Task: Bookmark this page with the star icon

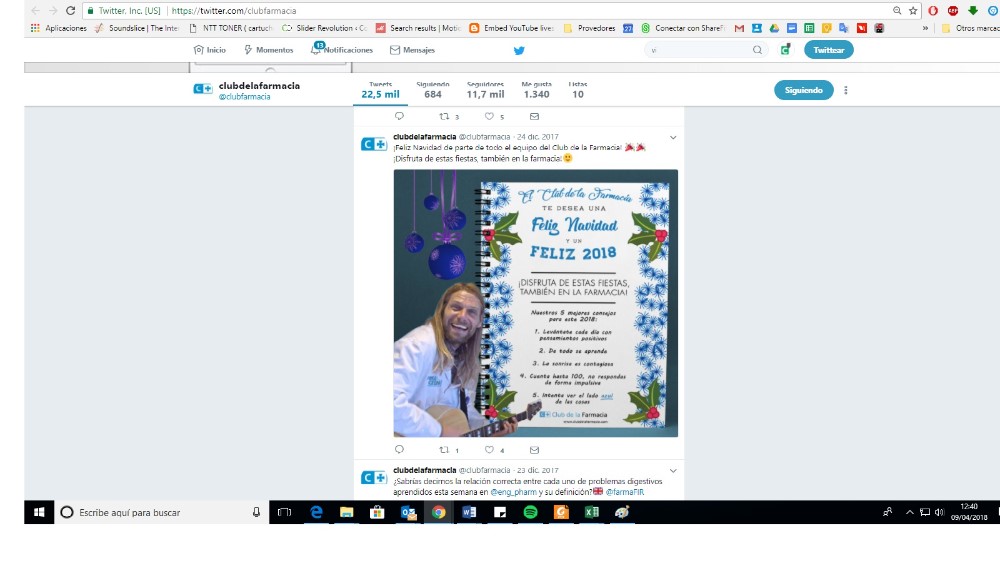Action: 913,11
